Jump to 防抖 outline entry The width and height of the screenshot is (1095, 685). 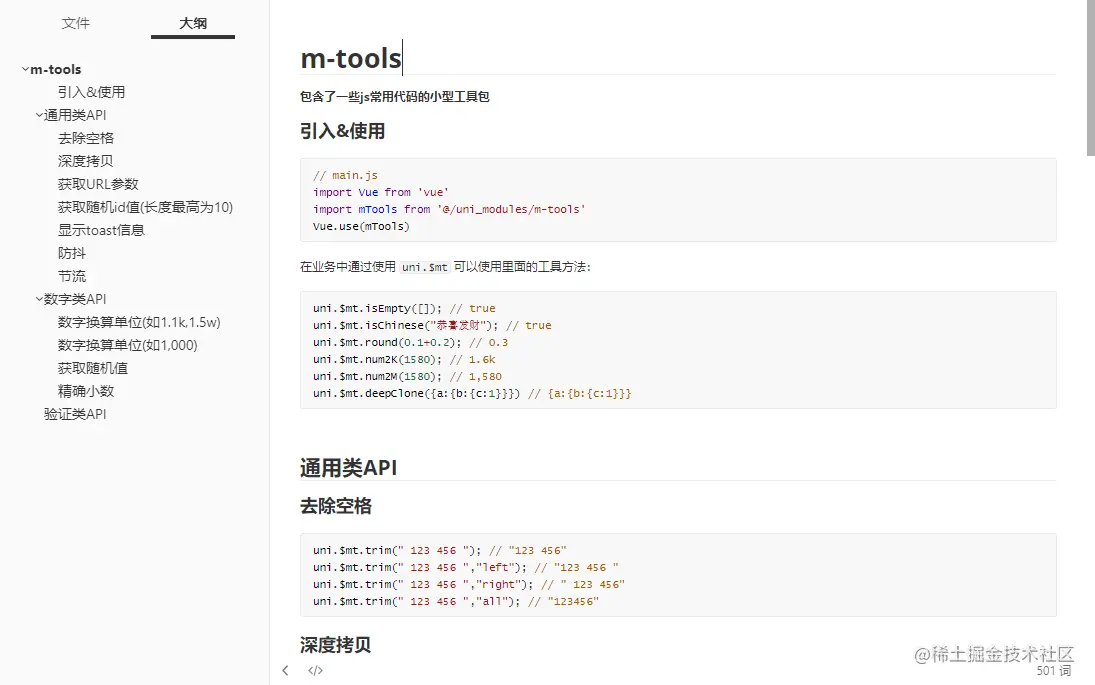[x=72, y=253]
